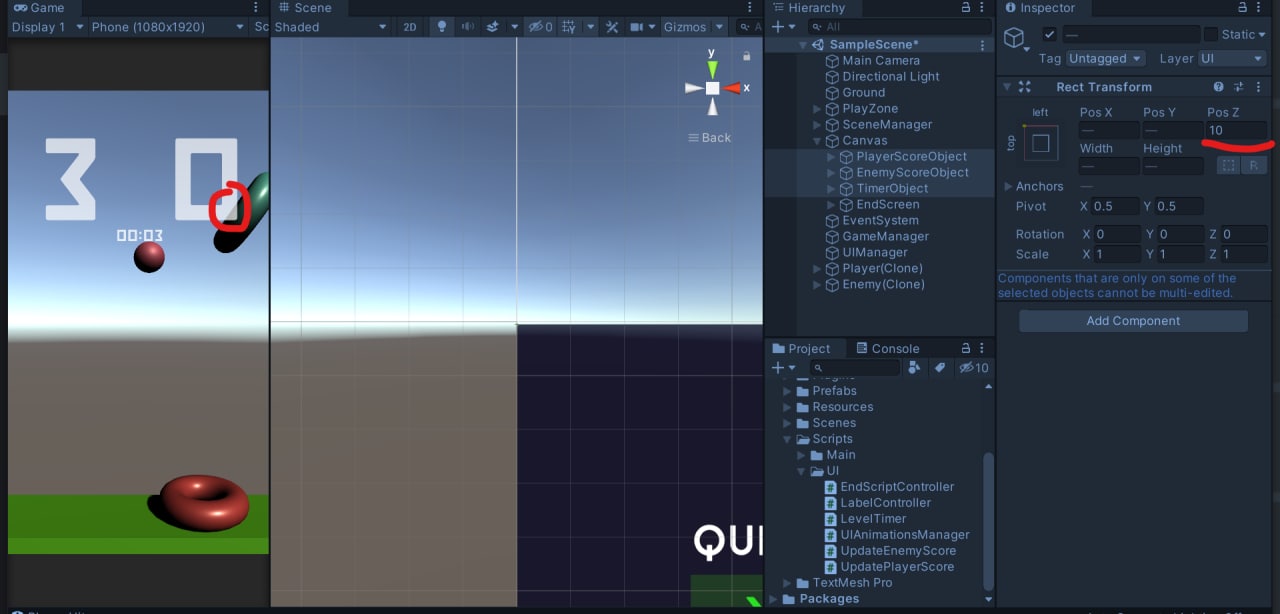Toggle hidden objects visibility in Scene toolbar

click(541, 27)
